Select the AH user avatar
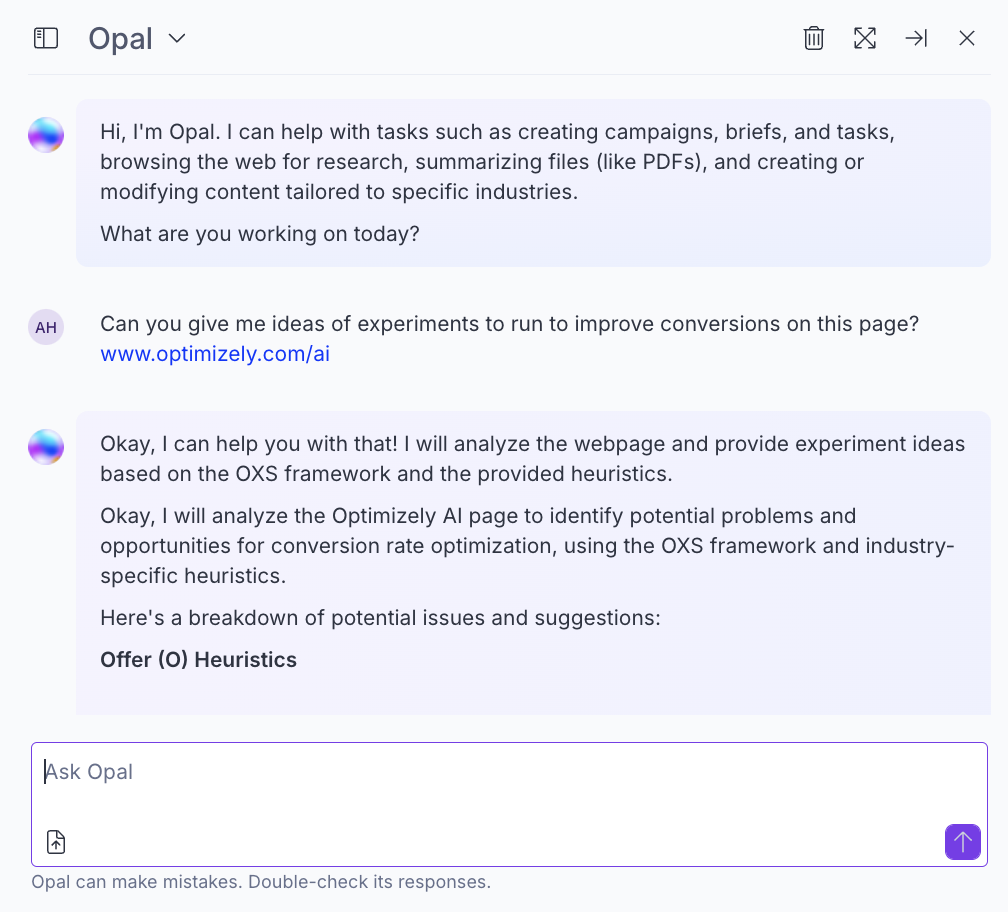This screenshot has height=912, width=1008. pos(46,327)
